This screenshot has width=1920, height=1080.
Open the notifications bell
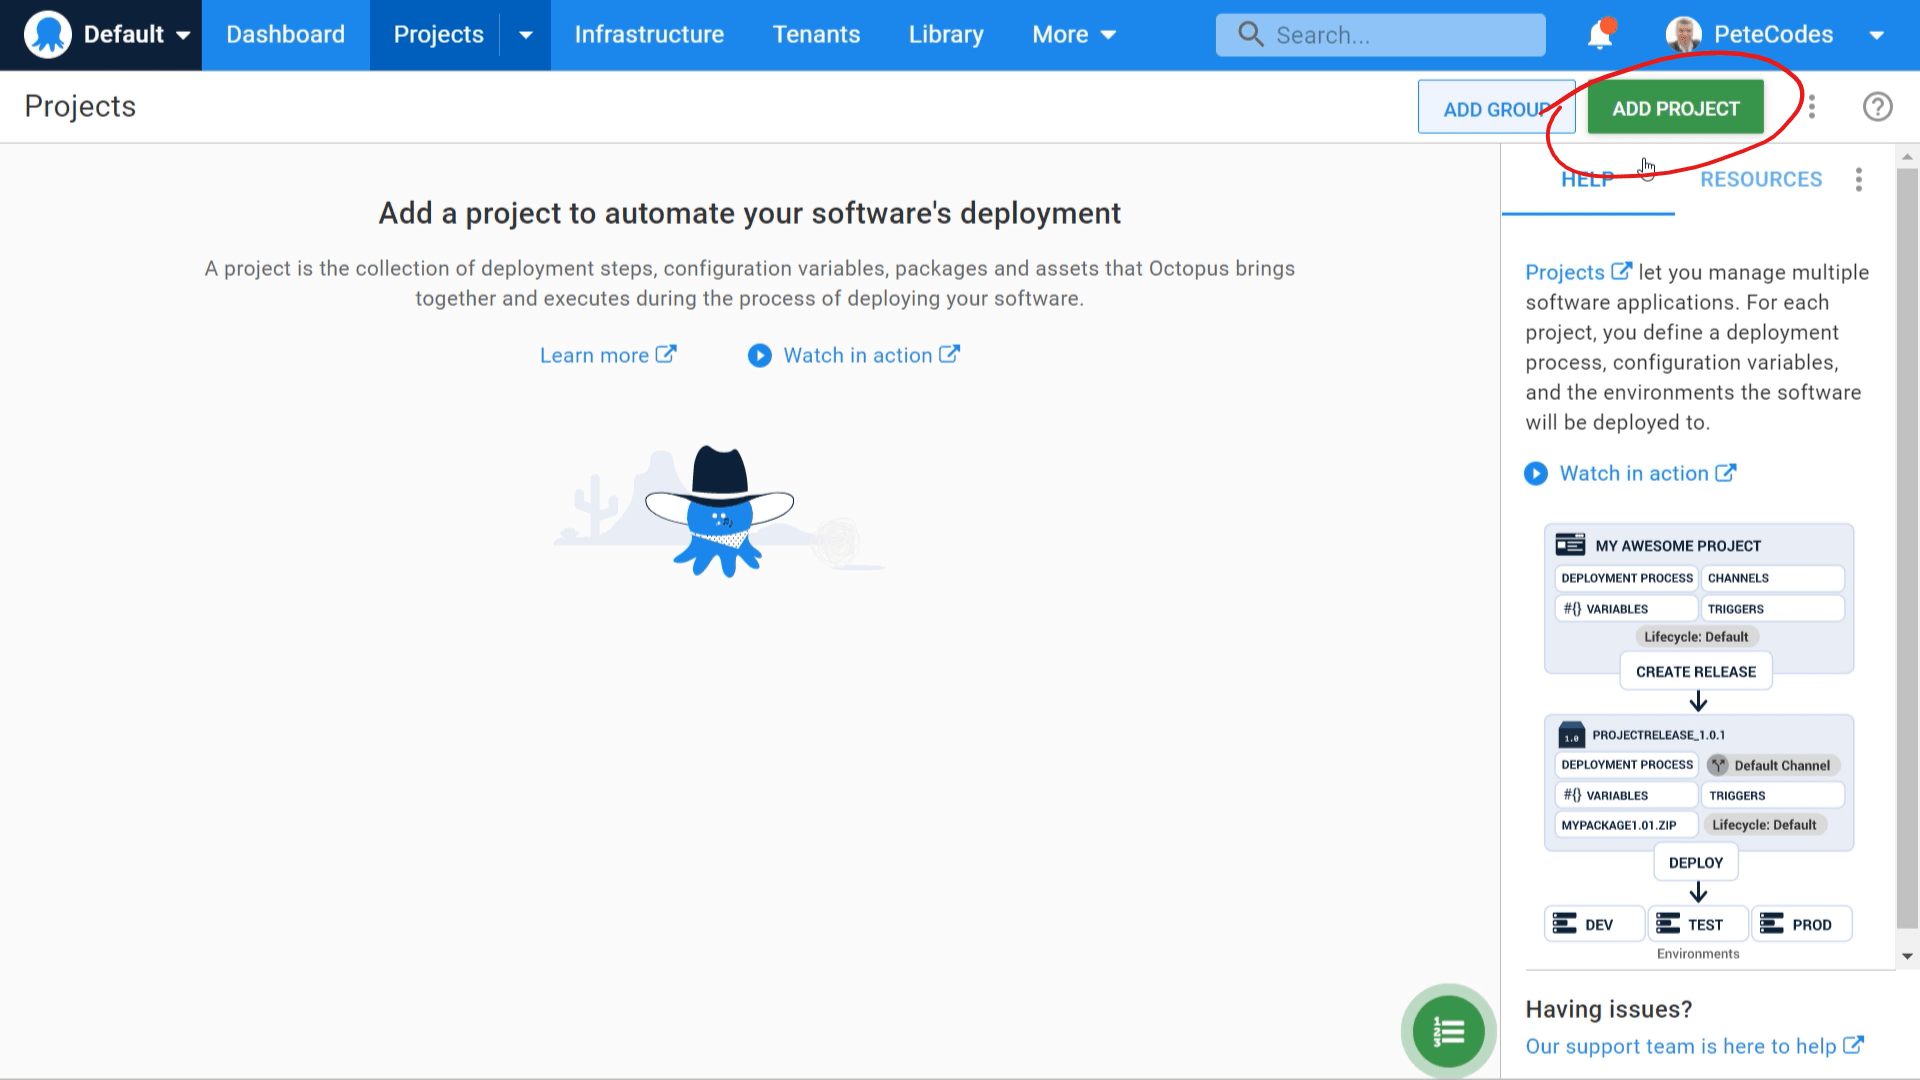pyautogui.click(x=1600, y=35)
